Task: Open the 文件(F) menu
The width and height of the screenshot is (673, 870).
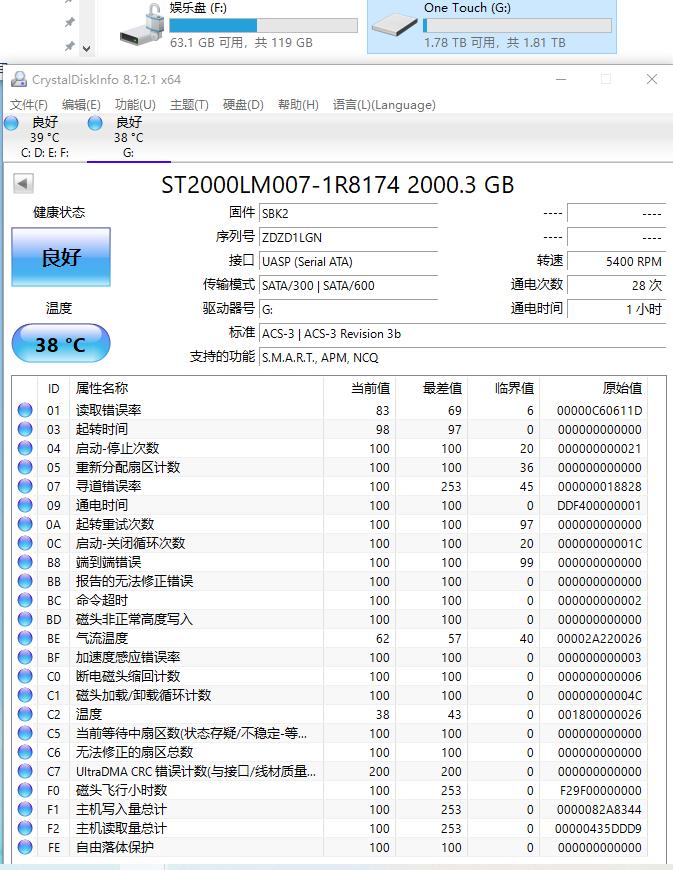Action: 28,104
